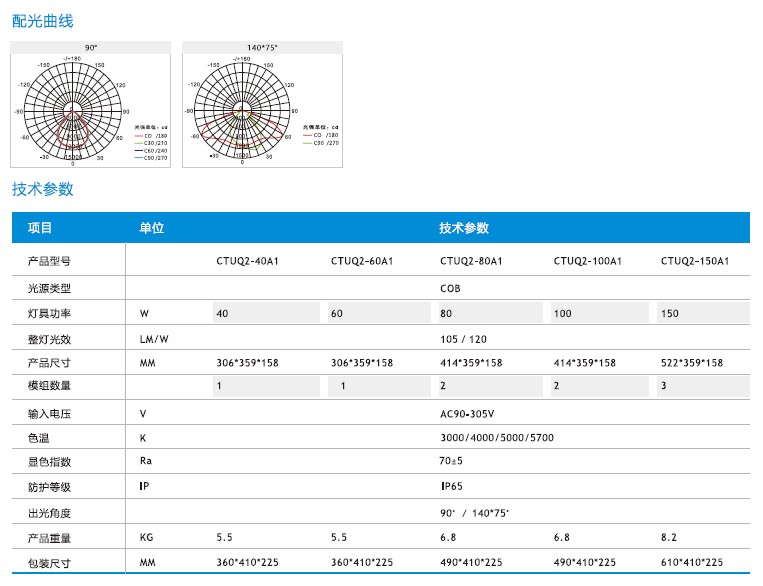Viewport: 763px width, 586px height.
Task: Click the 出光角度 row label
Action: 49,513
